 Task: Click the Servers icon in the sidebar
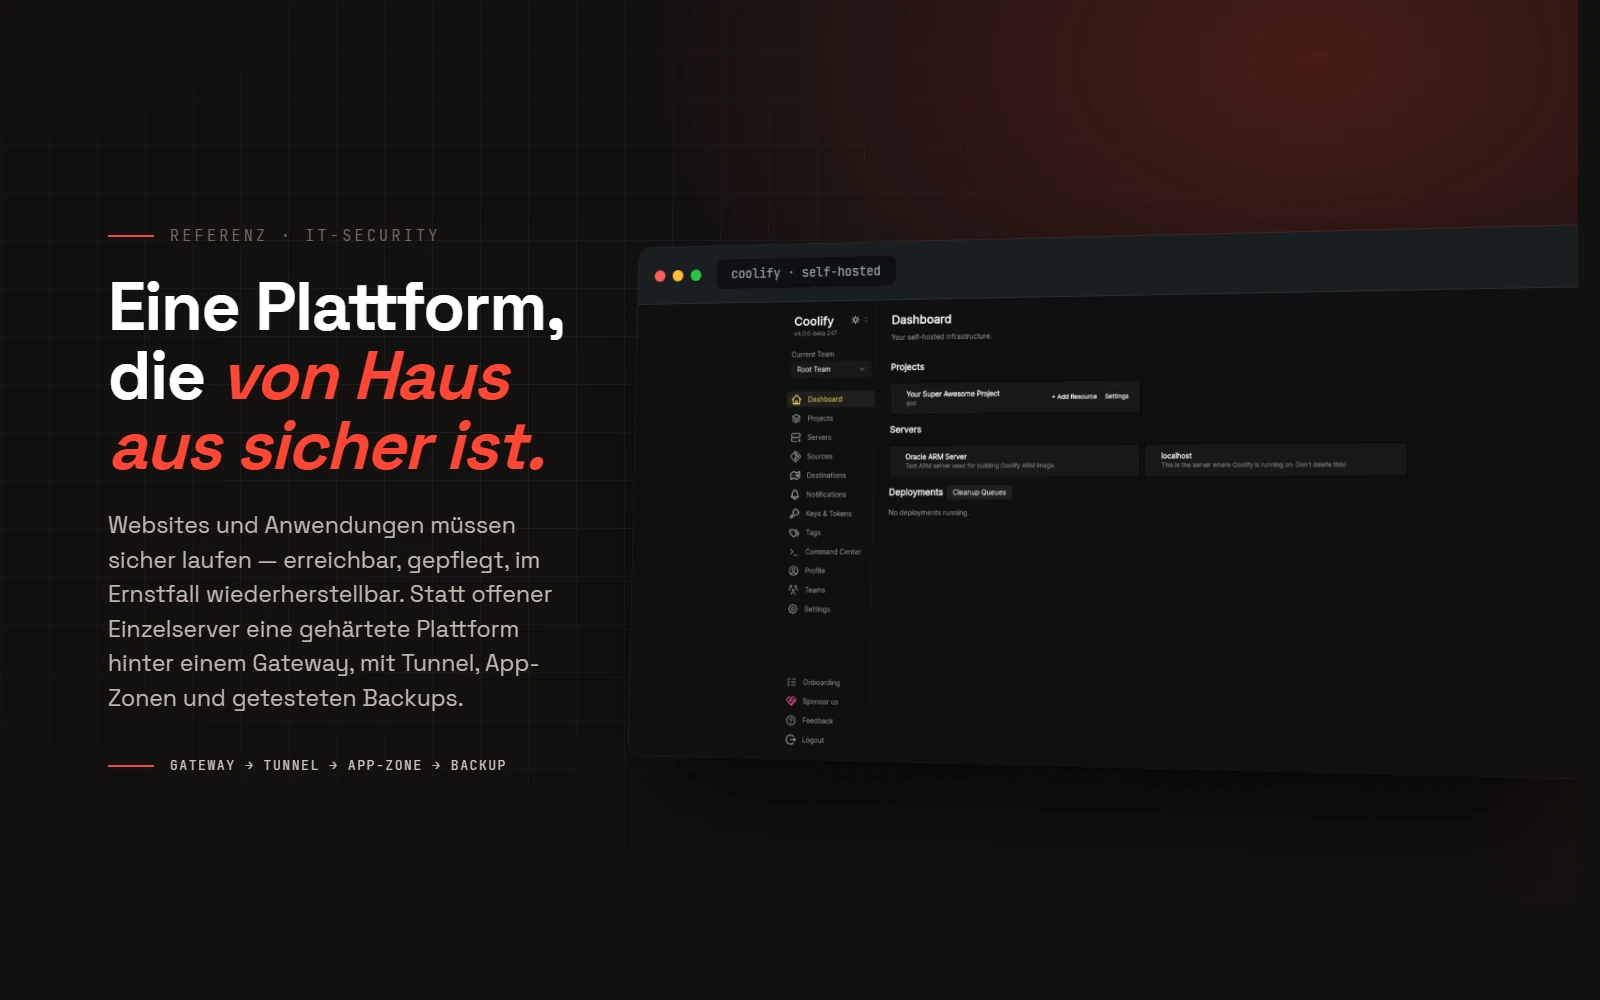pyautogui.click(x=796, y=438)
